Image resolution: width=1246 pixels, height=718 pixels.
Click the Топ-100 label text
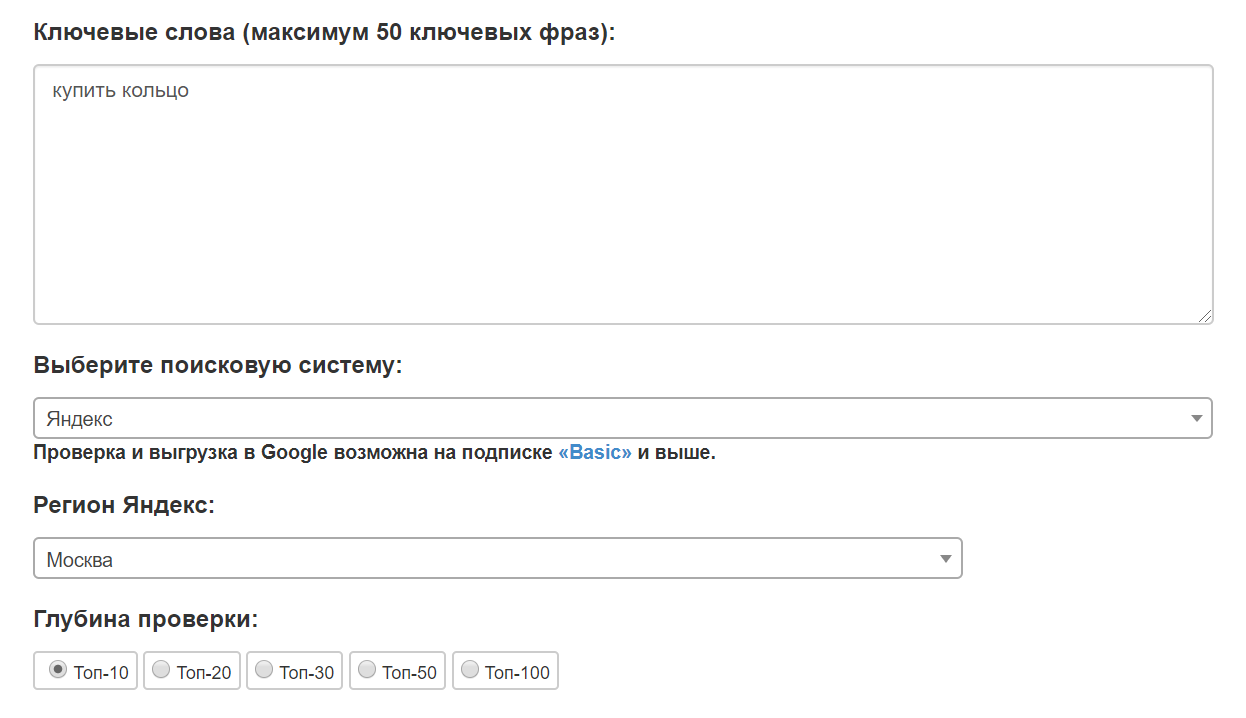[x=517, y=673]
